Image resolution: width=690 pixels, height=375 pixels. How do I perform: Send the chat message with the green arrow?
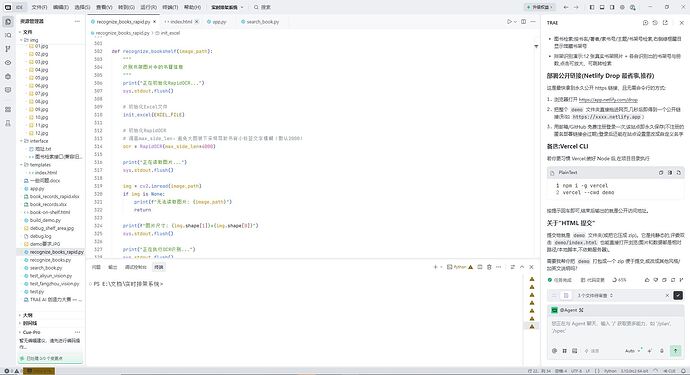coord(675,350)
